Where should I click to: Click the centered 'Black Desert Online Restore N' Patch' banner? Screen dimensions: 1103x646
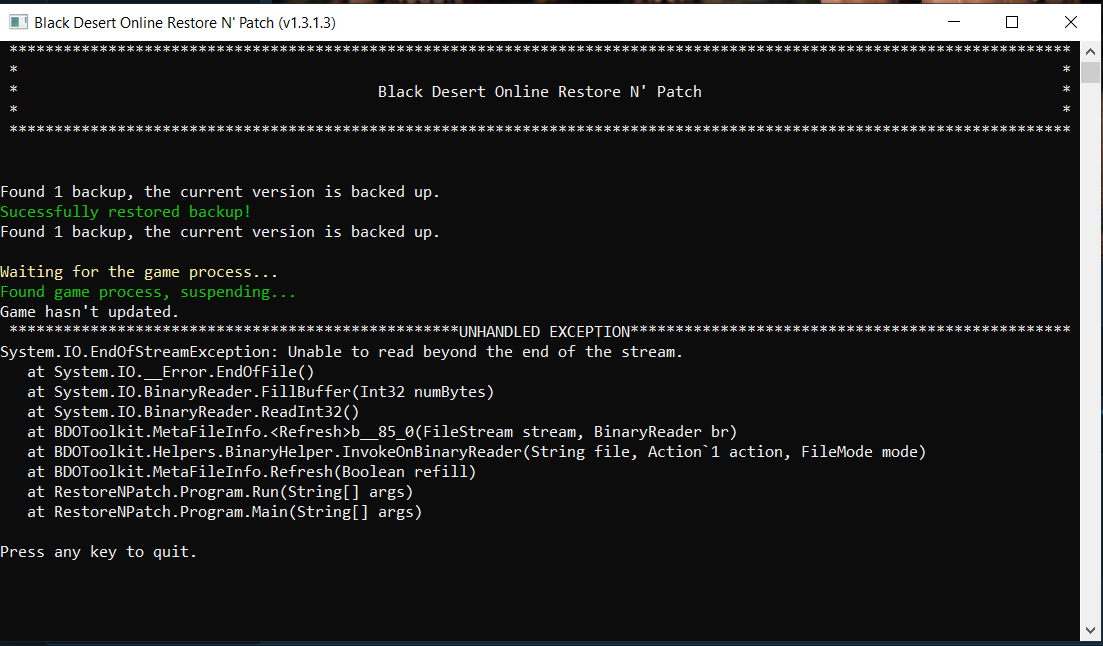coord(540,92)
